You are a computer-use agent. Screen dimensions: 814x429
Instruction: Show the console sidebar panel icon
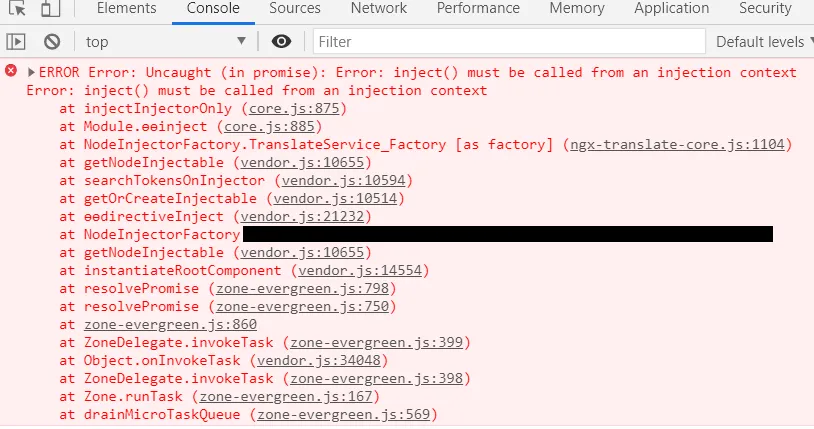click(x=16, y=42)
